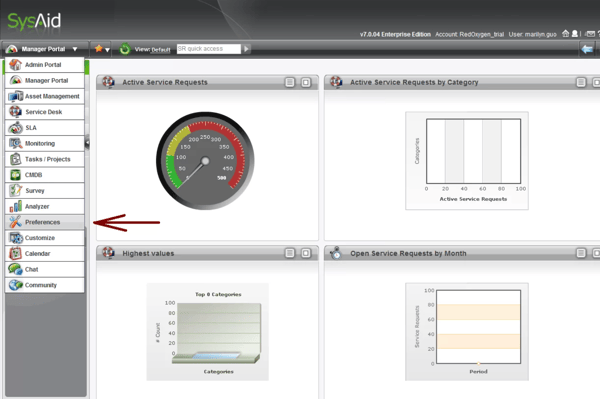Choose Service Desk in the menu
Viewport: 600px width, 399px height.
click(x=44, y=112)
